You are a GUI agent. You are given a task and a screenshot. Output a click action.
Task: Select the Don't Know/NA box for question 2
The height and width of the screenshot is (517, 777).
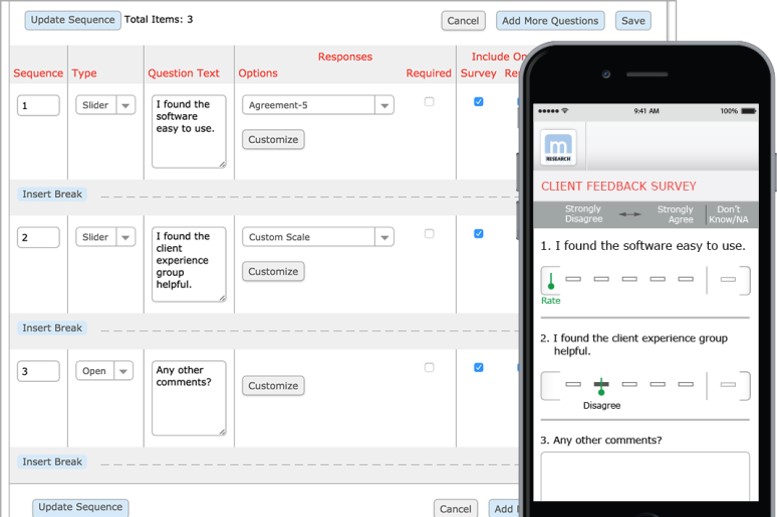(x=728, y=384)
